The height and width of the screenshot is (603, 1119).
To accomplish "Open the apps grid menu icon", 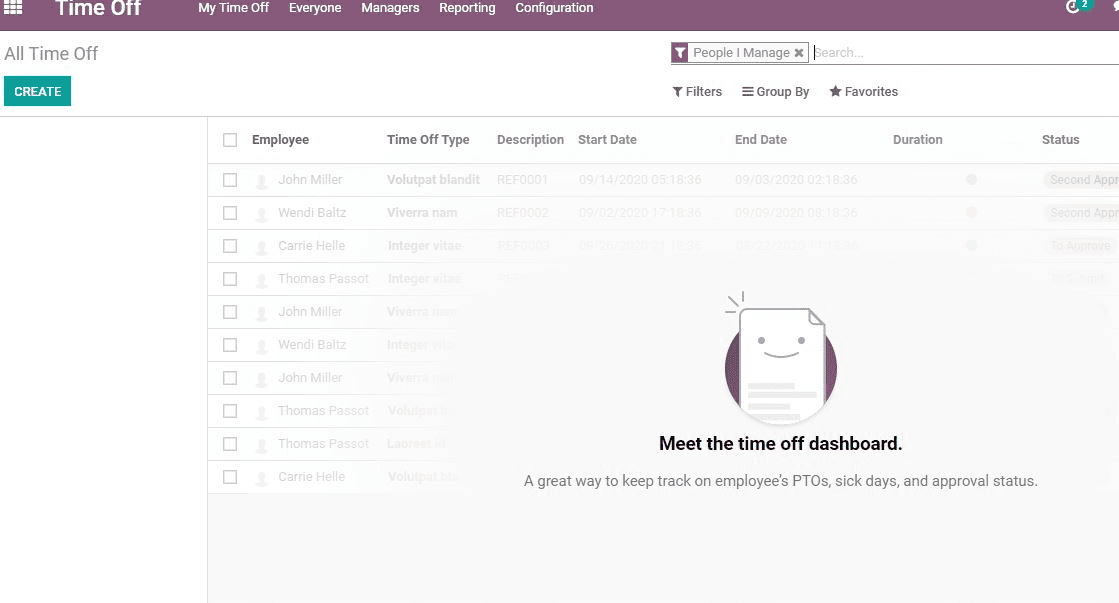I will pyautogui.click(x=13, y=7).
